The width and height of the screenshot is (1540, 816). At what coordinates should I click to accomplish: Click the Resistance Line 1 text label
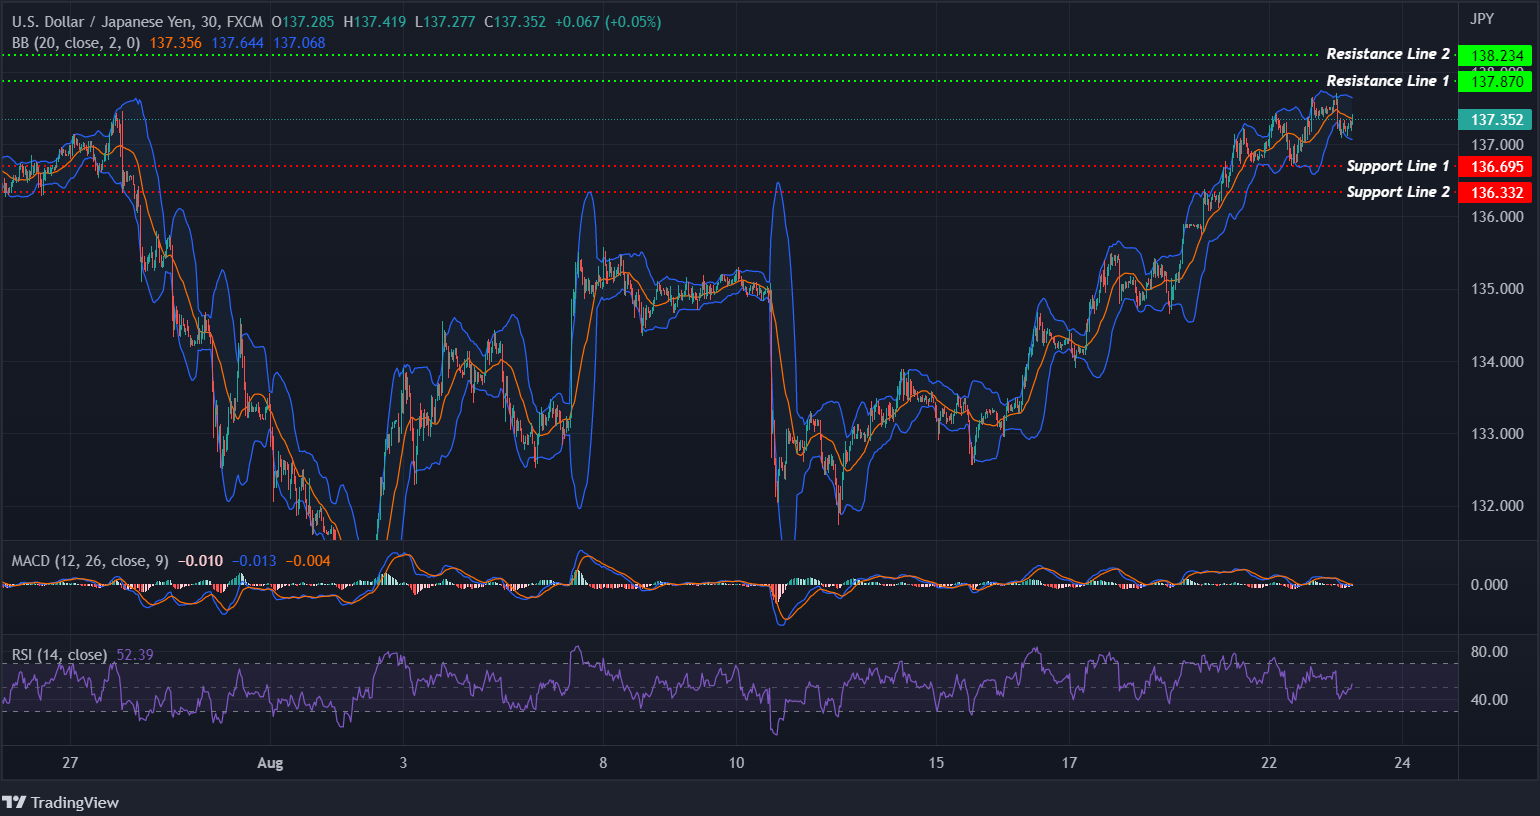pos(1388,81)
